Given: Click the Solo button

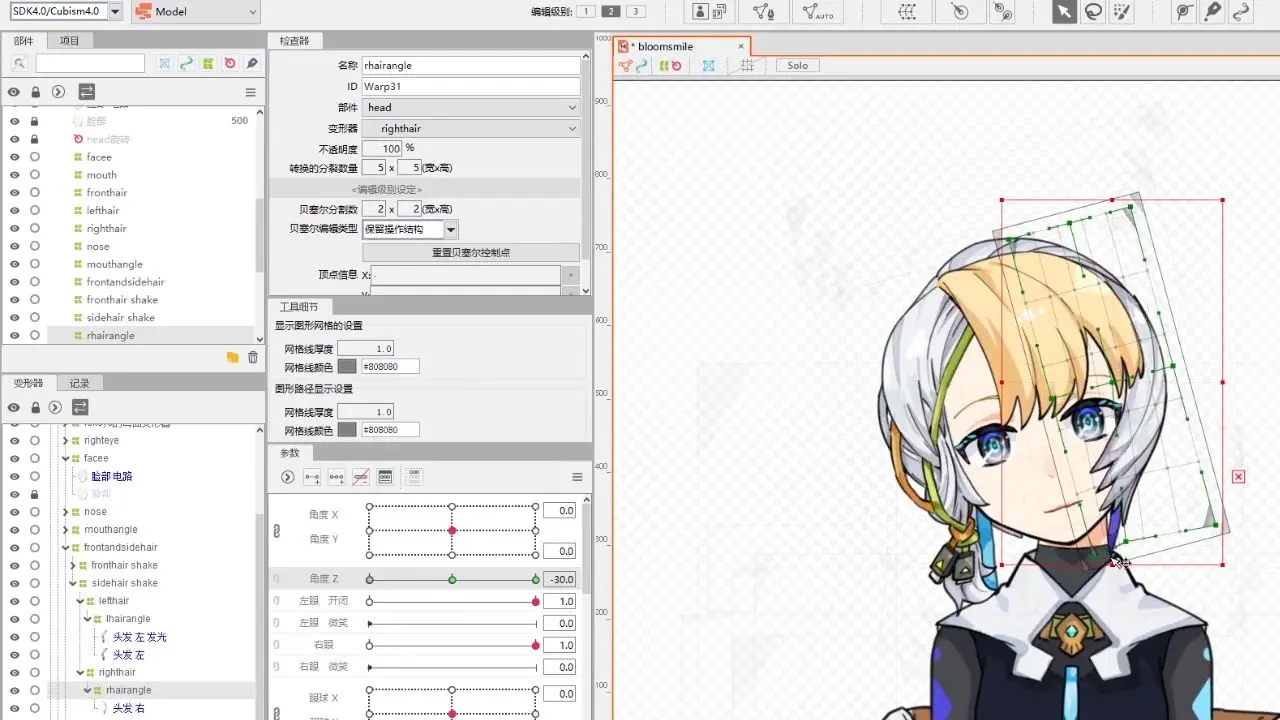Looking at the screenshot, I should click(797, 65).
